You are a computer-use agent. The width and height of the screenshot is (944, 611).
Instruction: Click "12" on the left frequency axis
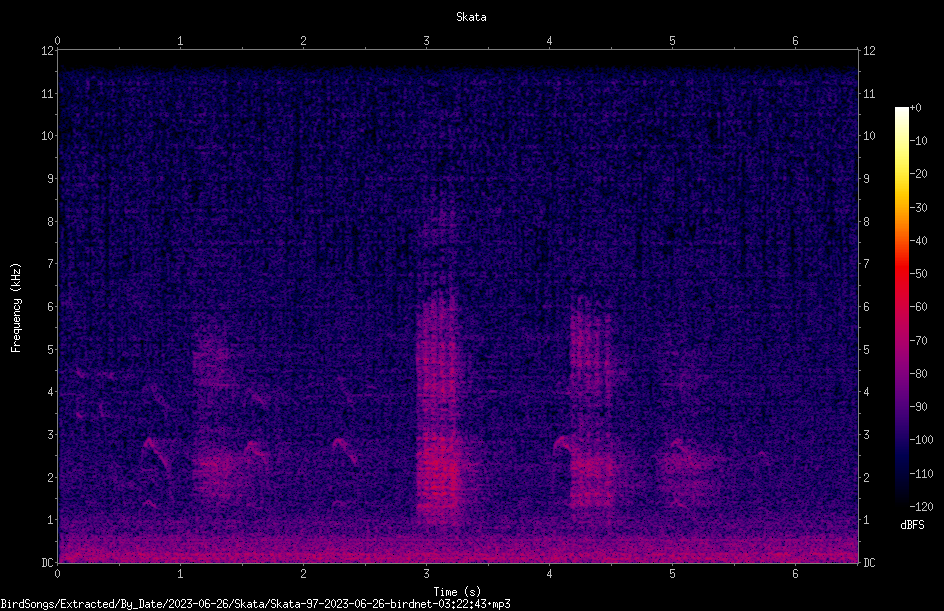pos(48,51)
